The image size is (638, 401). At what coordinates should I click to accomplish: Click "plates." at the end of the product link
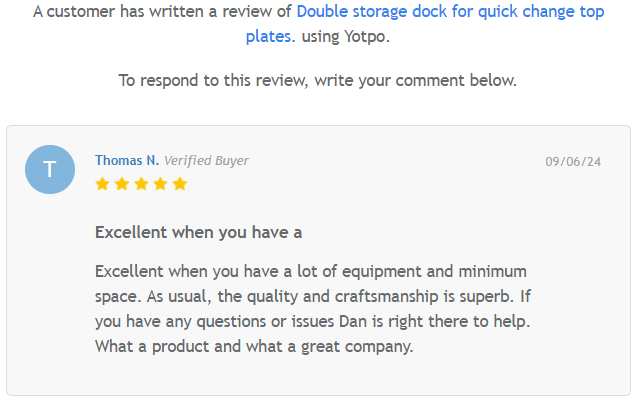tap(270, 36)
